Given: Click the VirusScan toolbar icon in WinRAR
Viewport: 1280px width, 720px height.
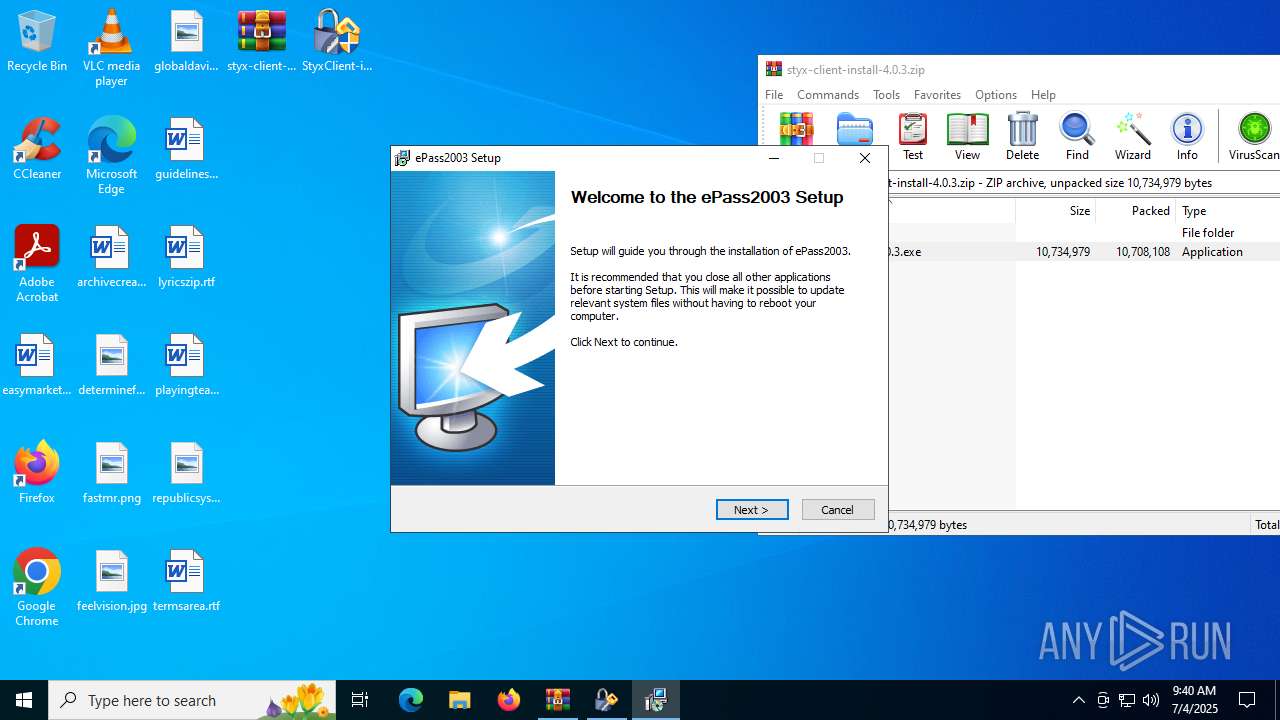Looking at the screenshot, I should pos(1253,136).
